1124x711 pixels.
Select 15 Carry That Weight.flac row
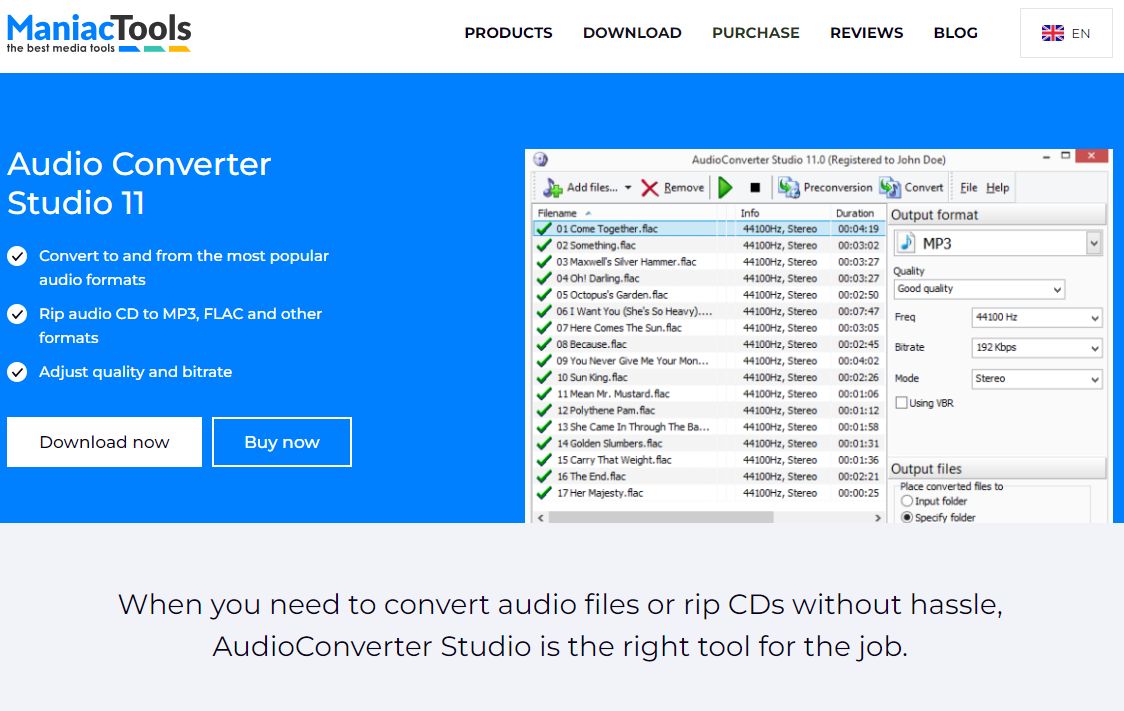coord(709,459)
